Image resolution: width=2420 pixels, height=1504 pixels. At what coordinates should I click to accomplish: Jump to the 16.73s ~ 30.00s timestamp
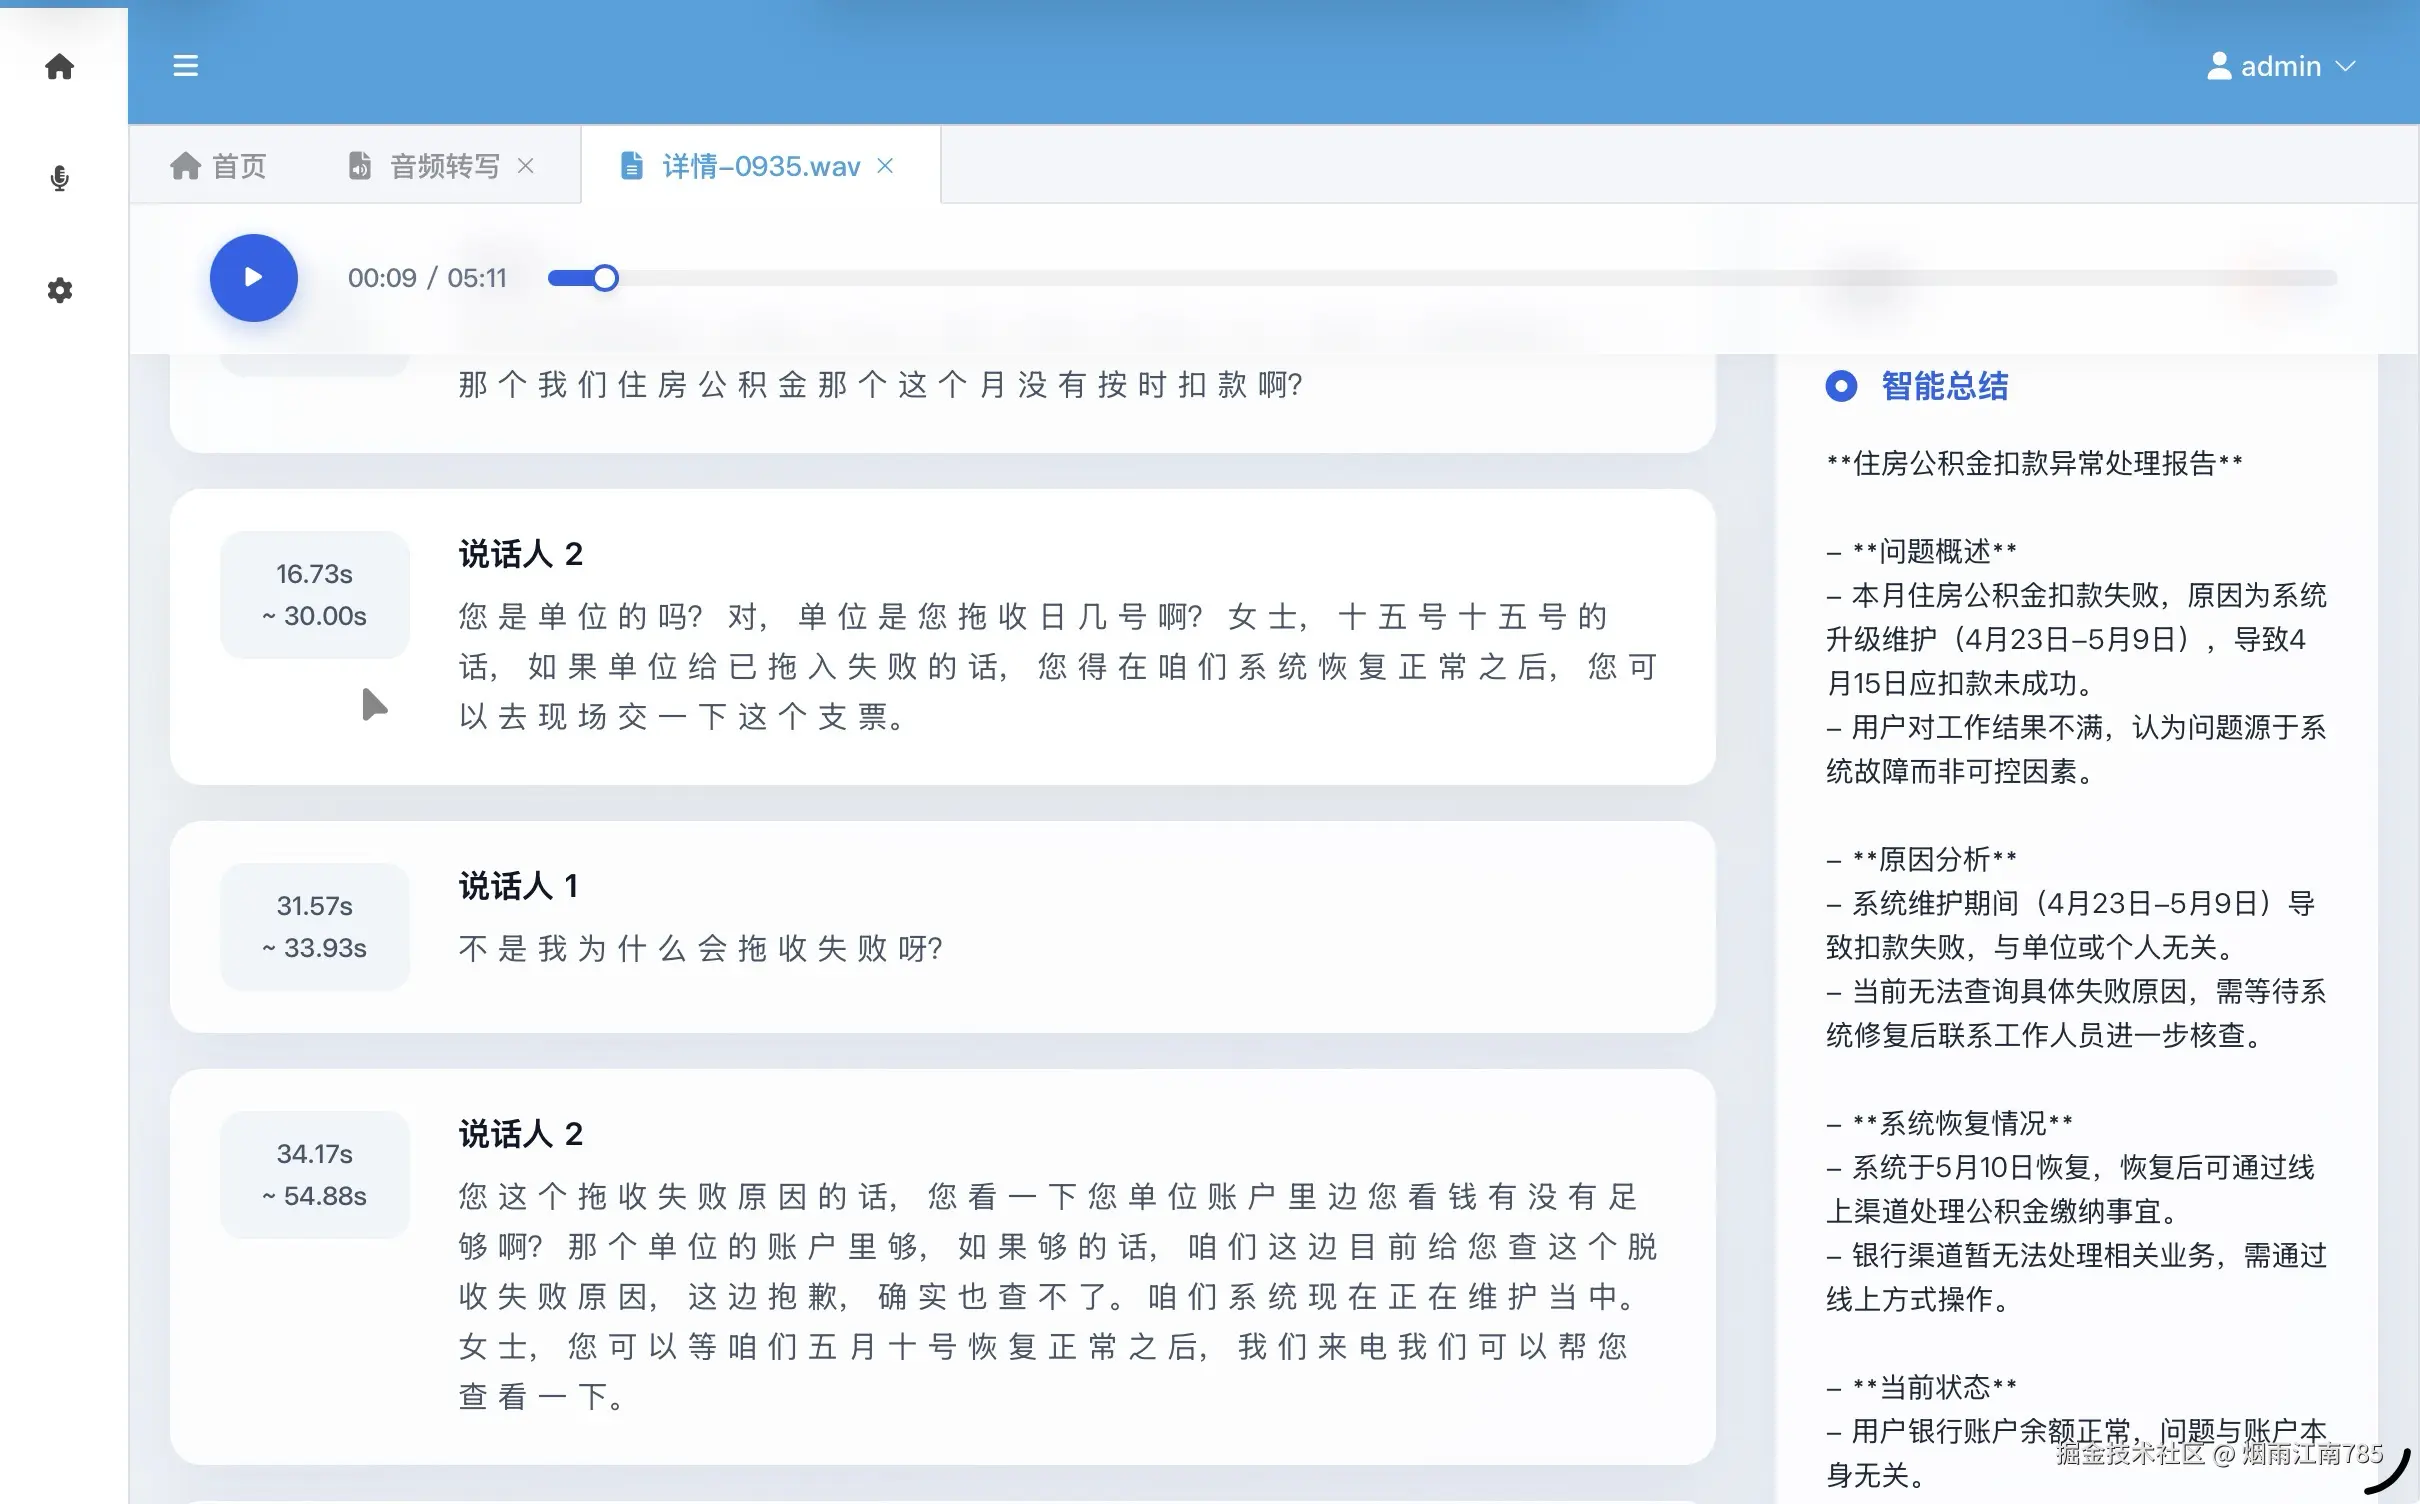coord(314,595)
